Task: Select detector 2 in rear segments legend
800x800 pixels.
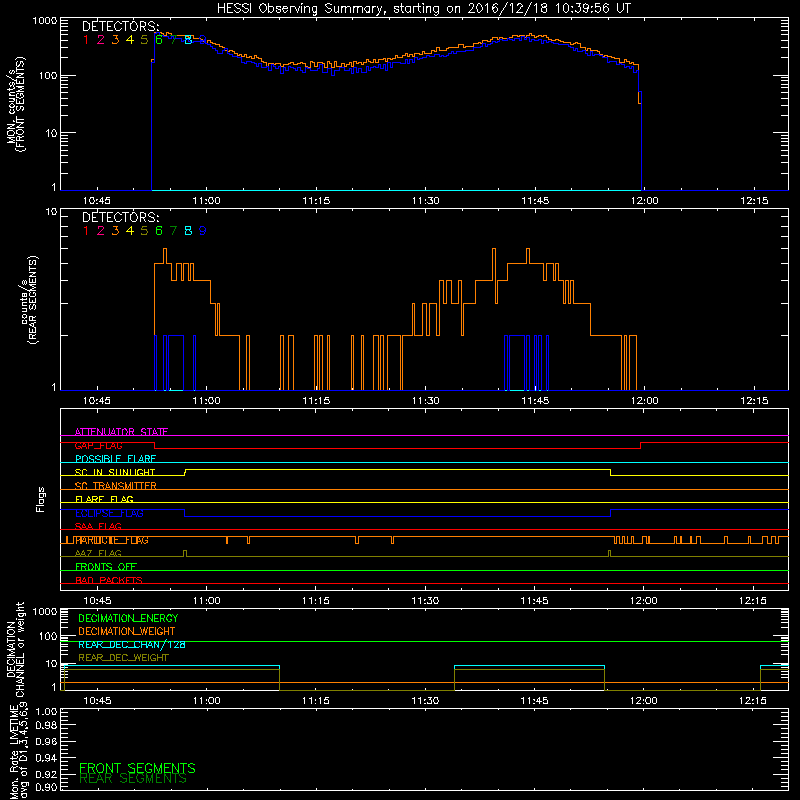Action: [x=101, y=231]
